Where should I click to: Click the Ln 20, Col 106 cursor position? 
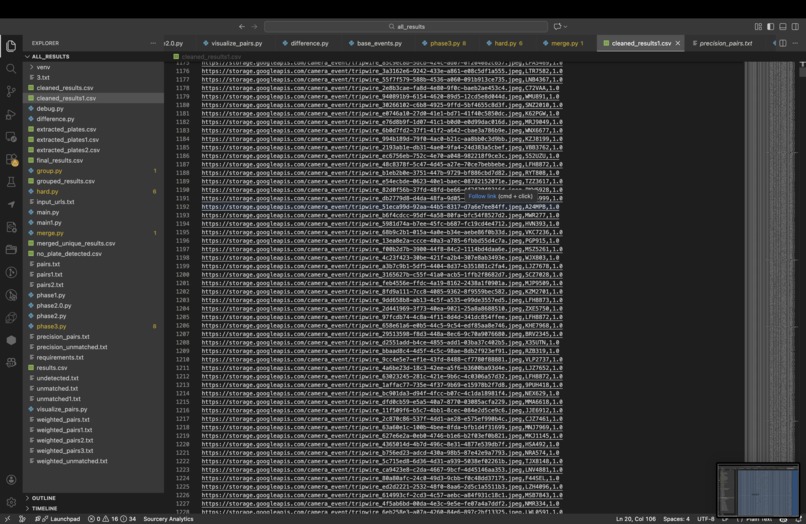[636, 519]
